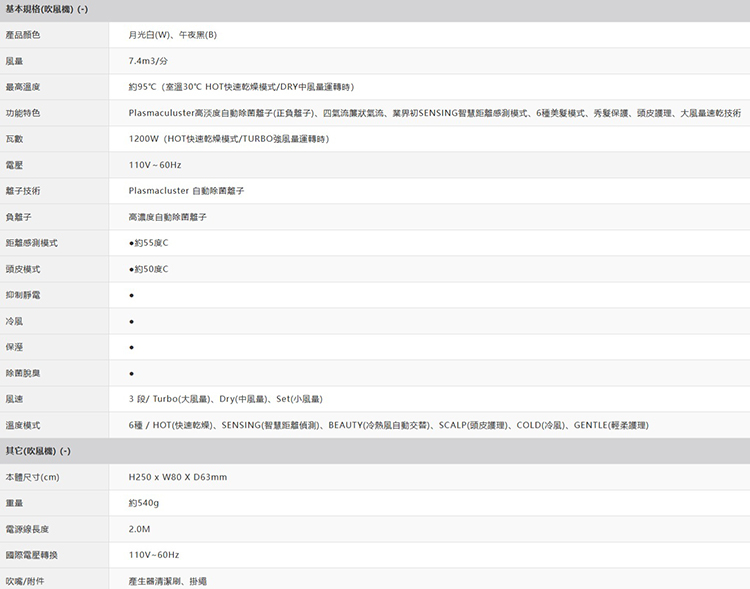The height and width of the screenshot is (589, 750).
Task: Click the 約55度C distance sensing value
Action: point(149,243)
